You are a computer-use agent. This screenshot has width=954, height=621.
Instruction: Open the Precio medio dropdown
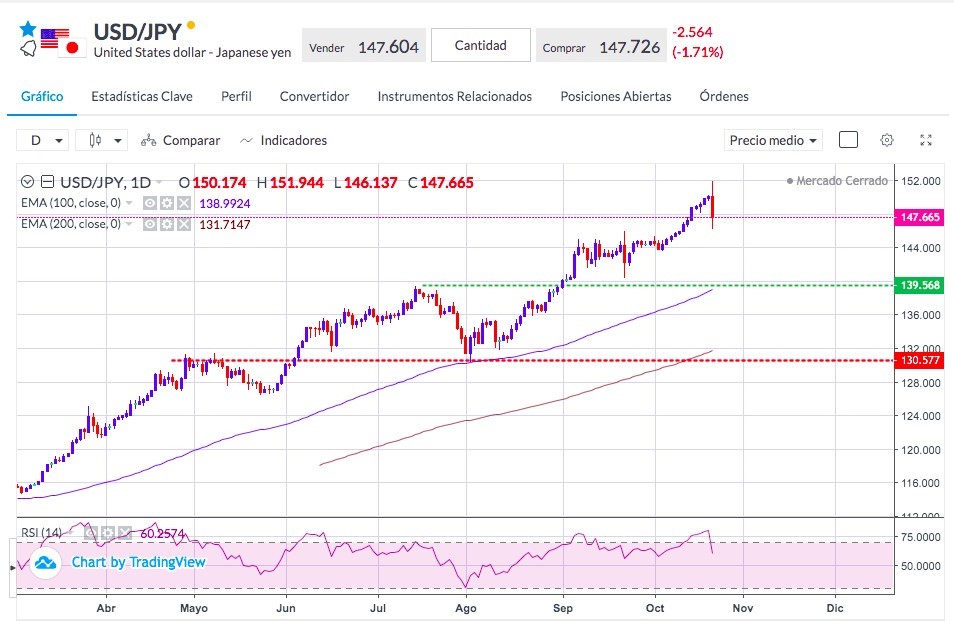[773, 141]
